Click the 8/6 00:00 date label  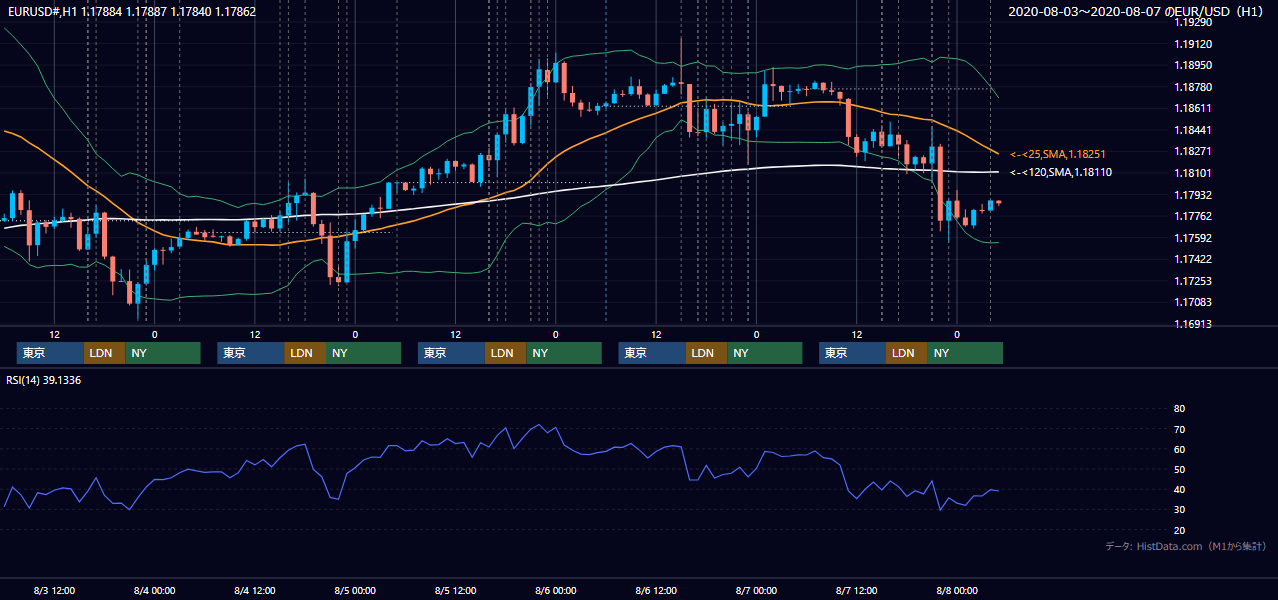[556, 590]
